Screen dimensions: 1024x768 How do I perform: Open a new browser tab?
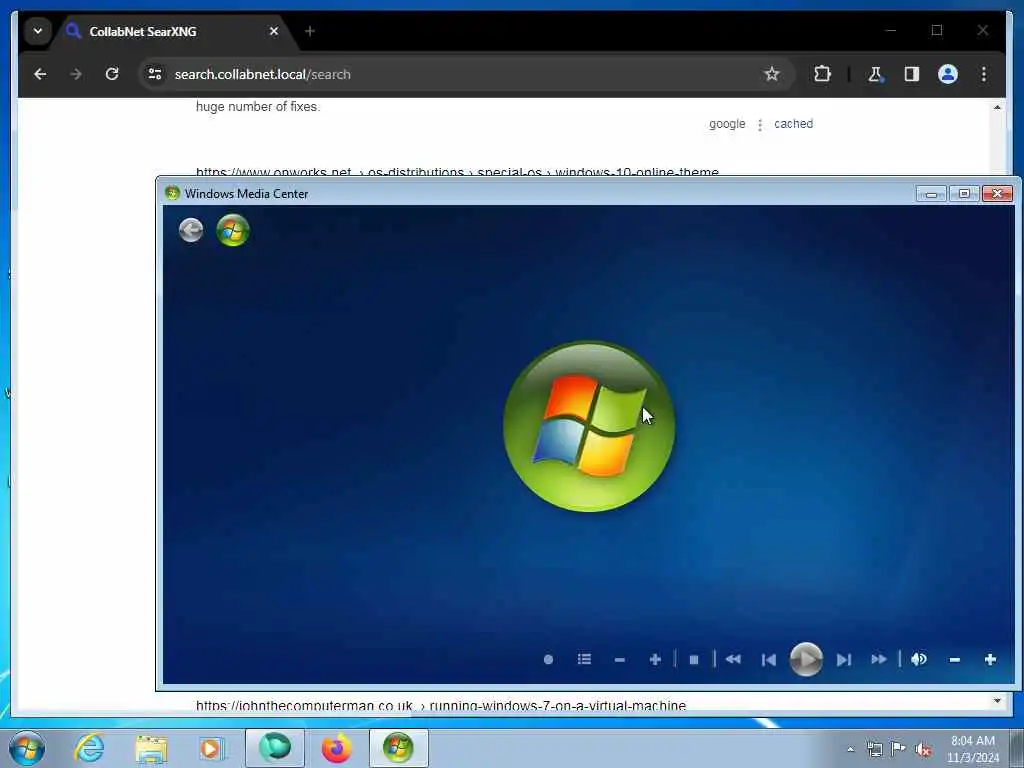click(310, 31)
